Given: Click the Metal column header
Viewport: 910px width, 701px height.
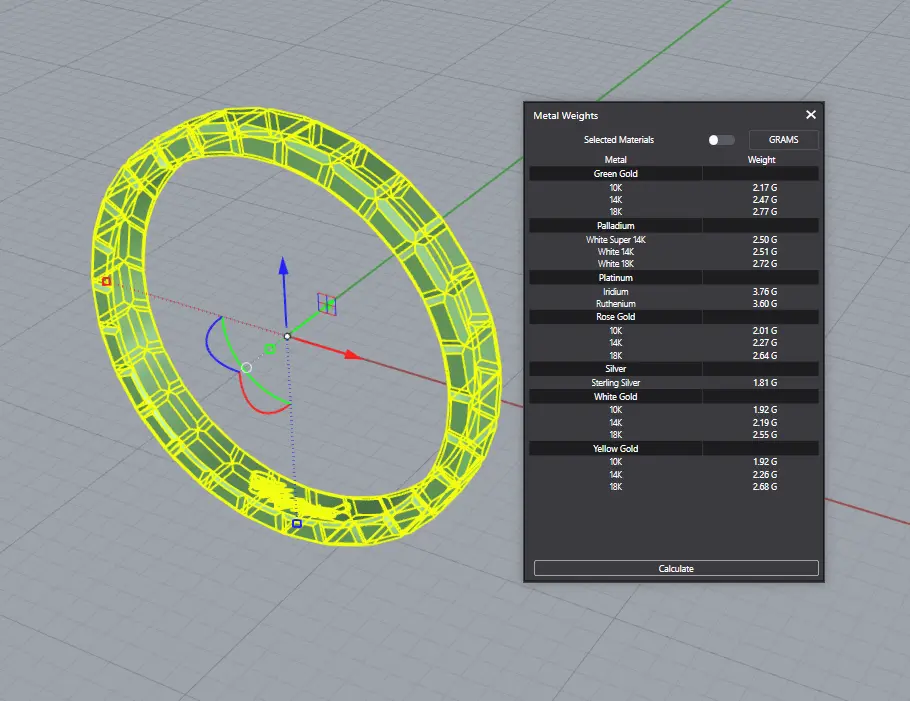Looking at the screenshot, I should (x=615, y=160).
